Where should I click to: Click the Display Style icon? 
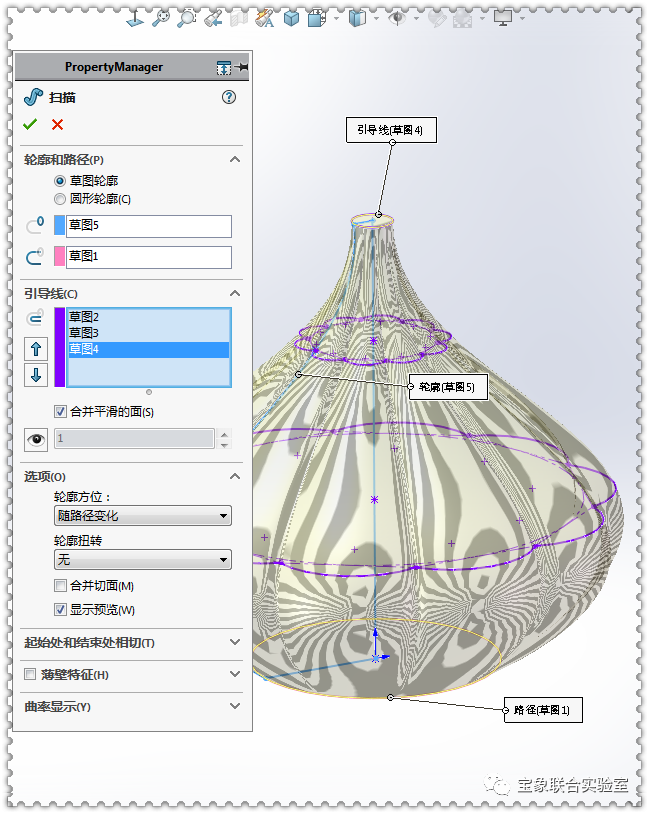[x=317, y=18]
